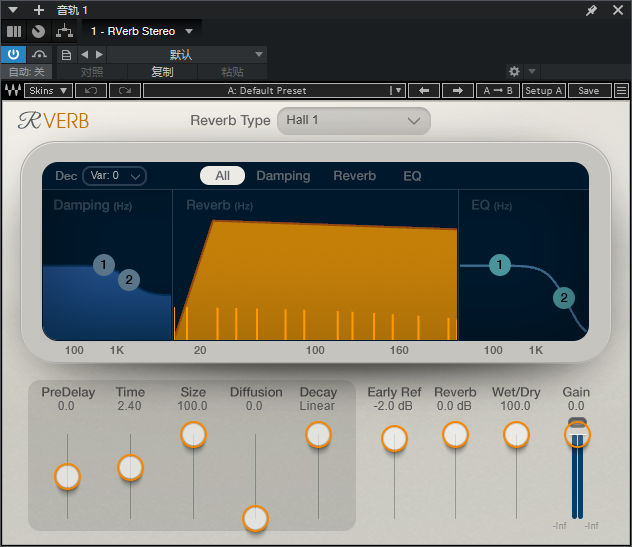Go to previous preset with left triangle
Screen dimensions: 632x547
(85, 54)
